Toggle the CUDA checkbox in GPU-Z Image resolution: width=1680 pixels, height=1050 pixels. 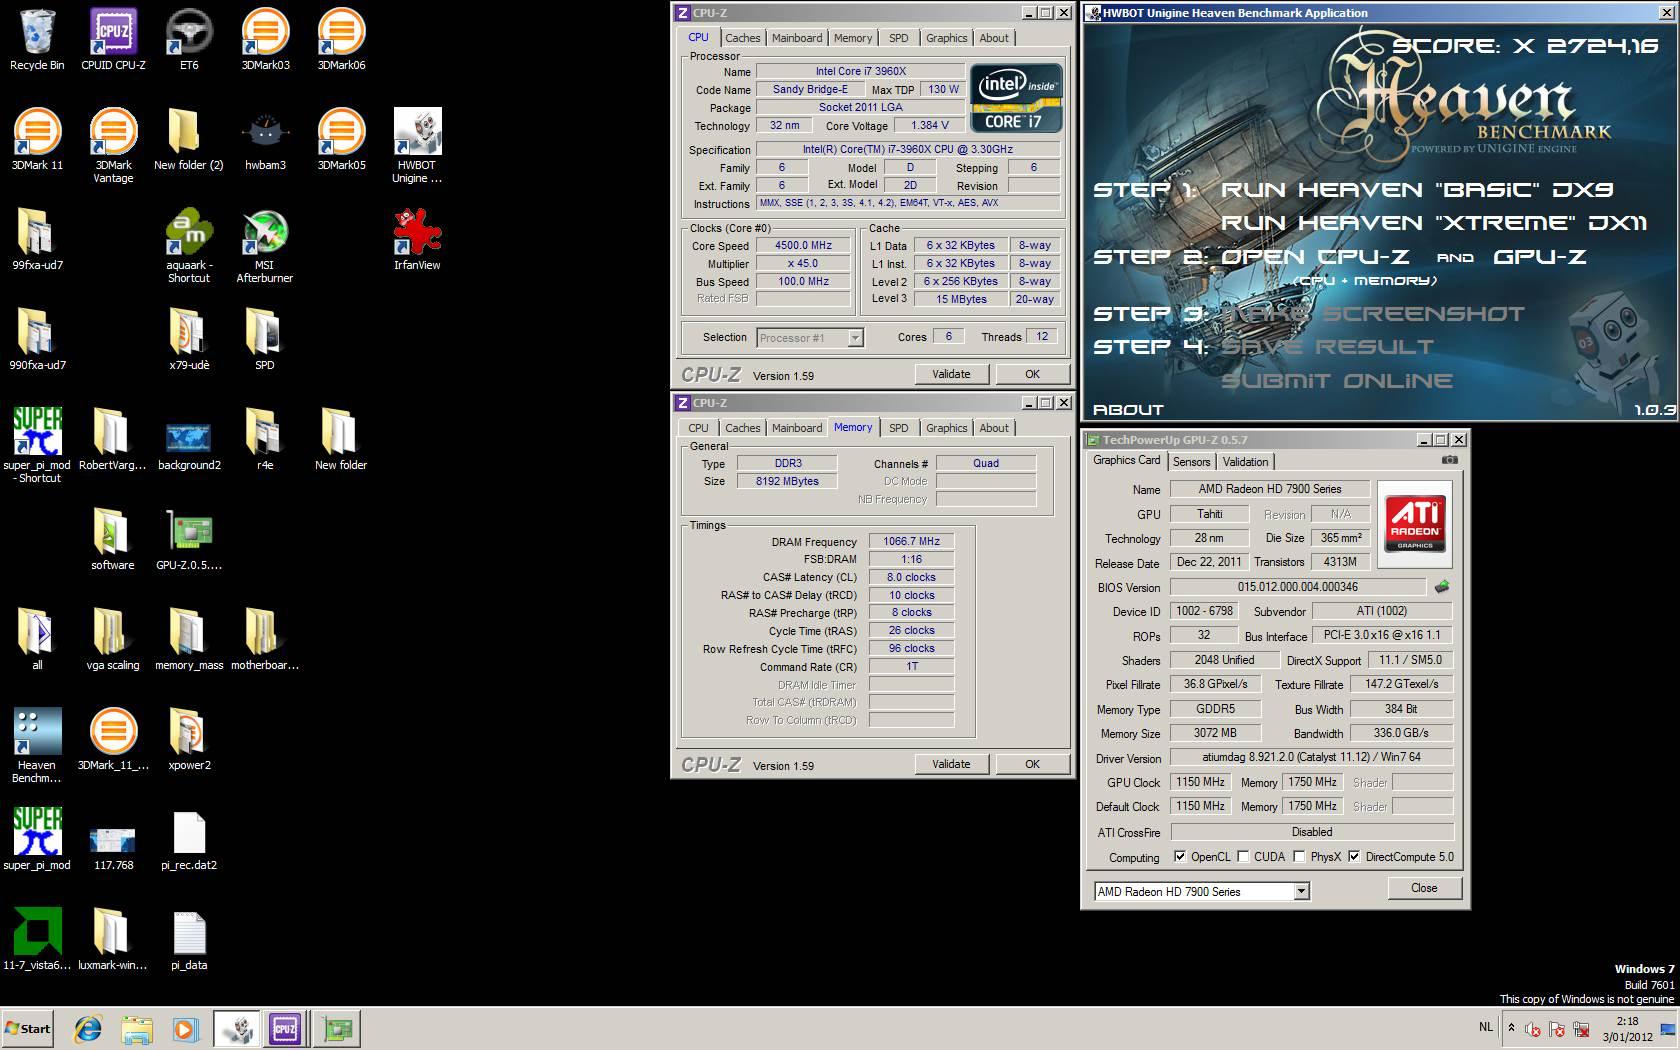pyautogui.click(x=1243, y=857)
